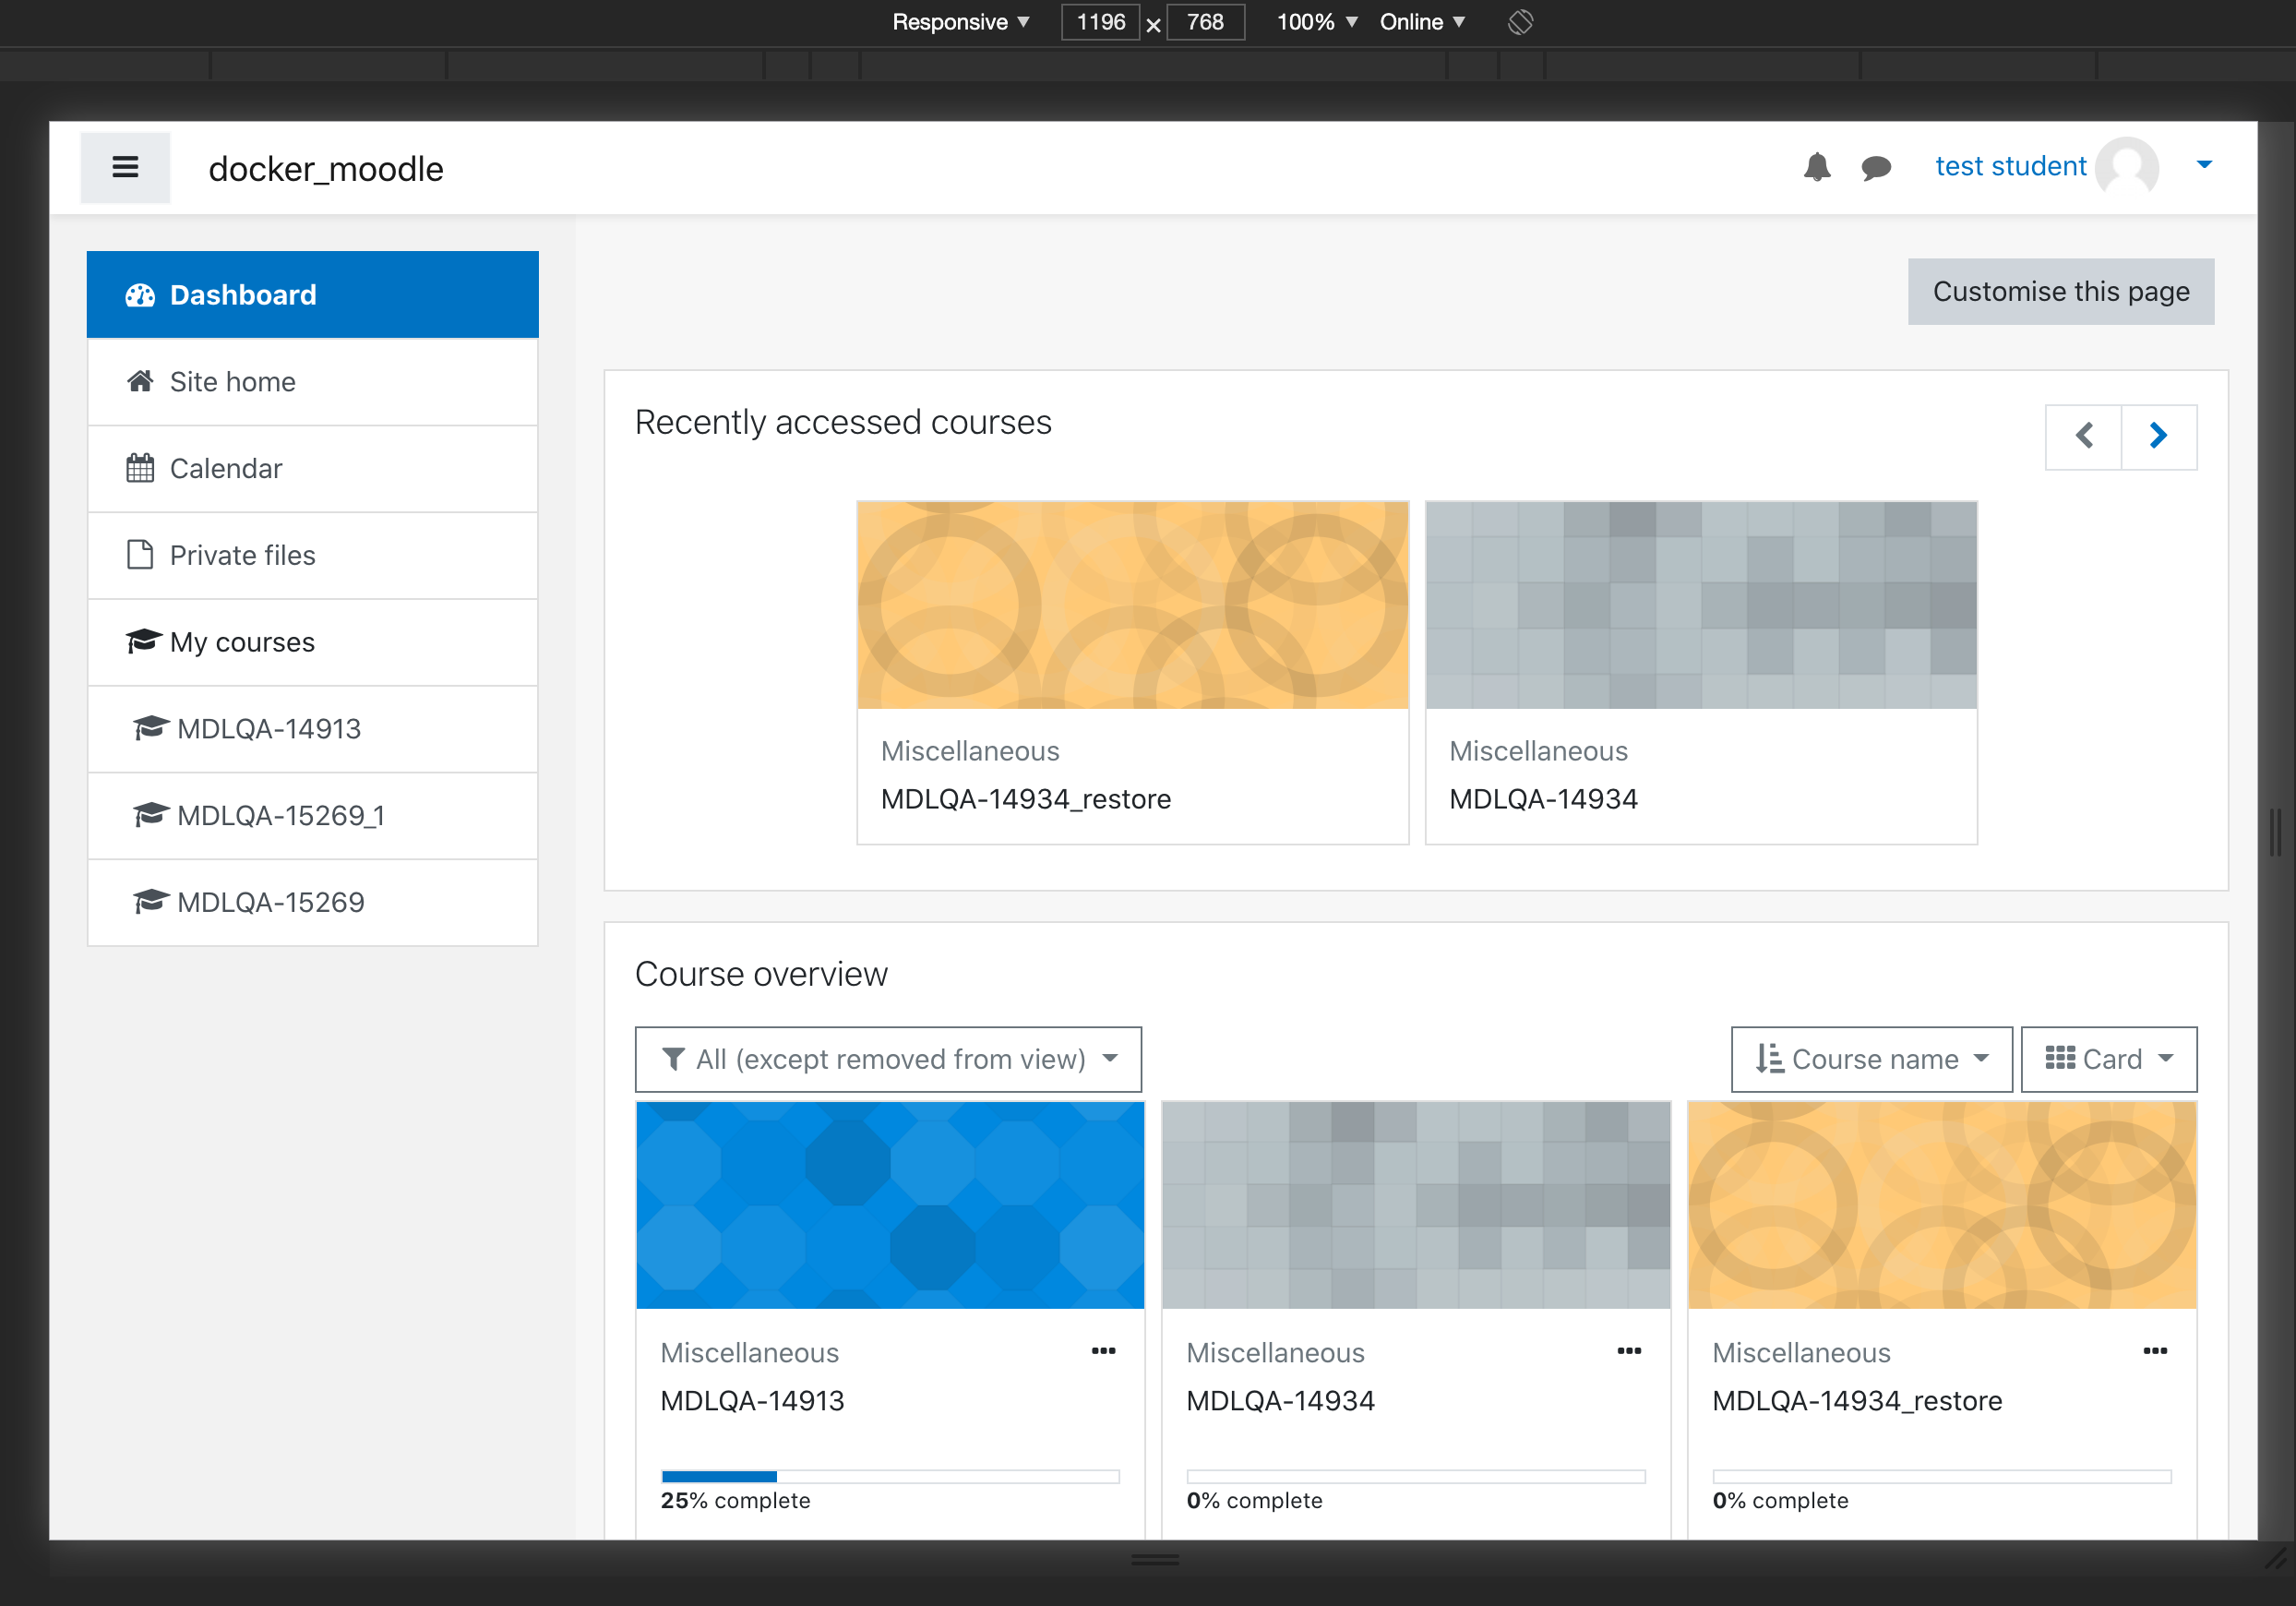Open the MDLQA-14913 blue course image
This screenshot has width=2296, height=1606.
(890, 1206)
